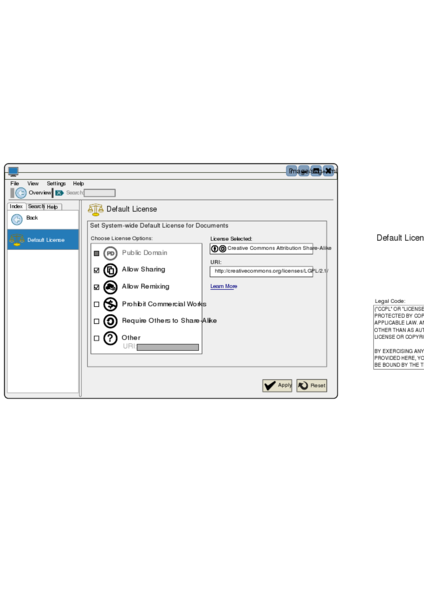Switch to the Help tab in sidebar
The image size is (424, 600).
click(53, 207)
